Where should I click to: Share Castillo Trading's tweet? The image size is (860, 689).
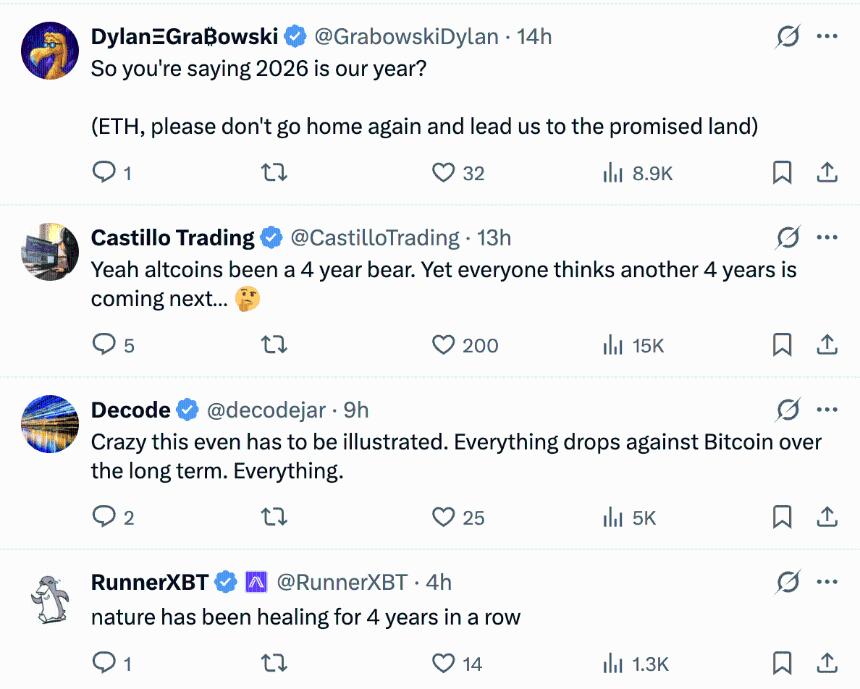[827, 345]
